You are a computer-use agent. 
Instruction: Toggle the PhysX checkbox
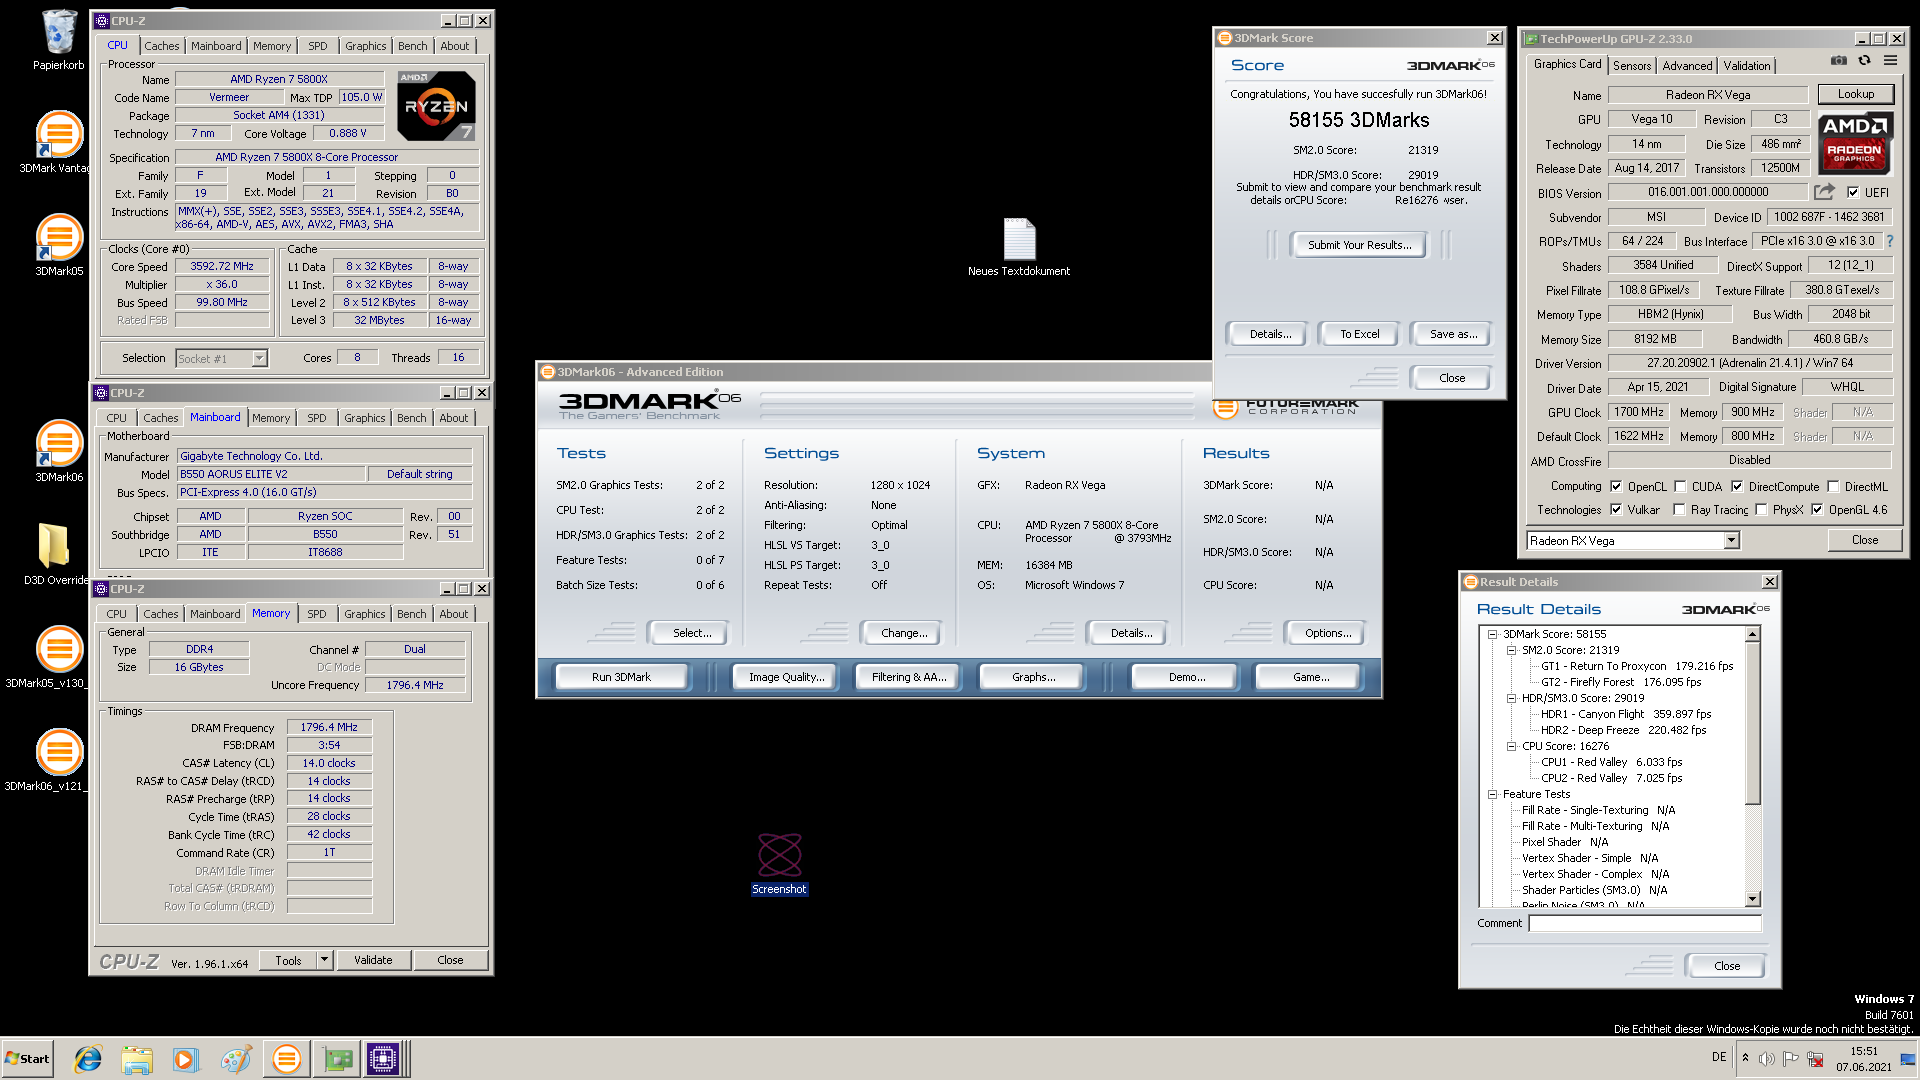tap(1761, 510)
